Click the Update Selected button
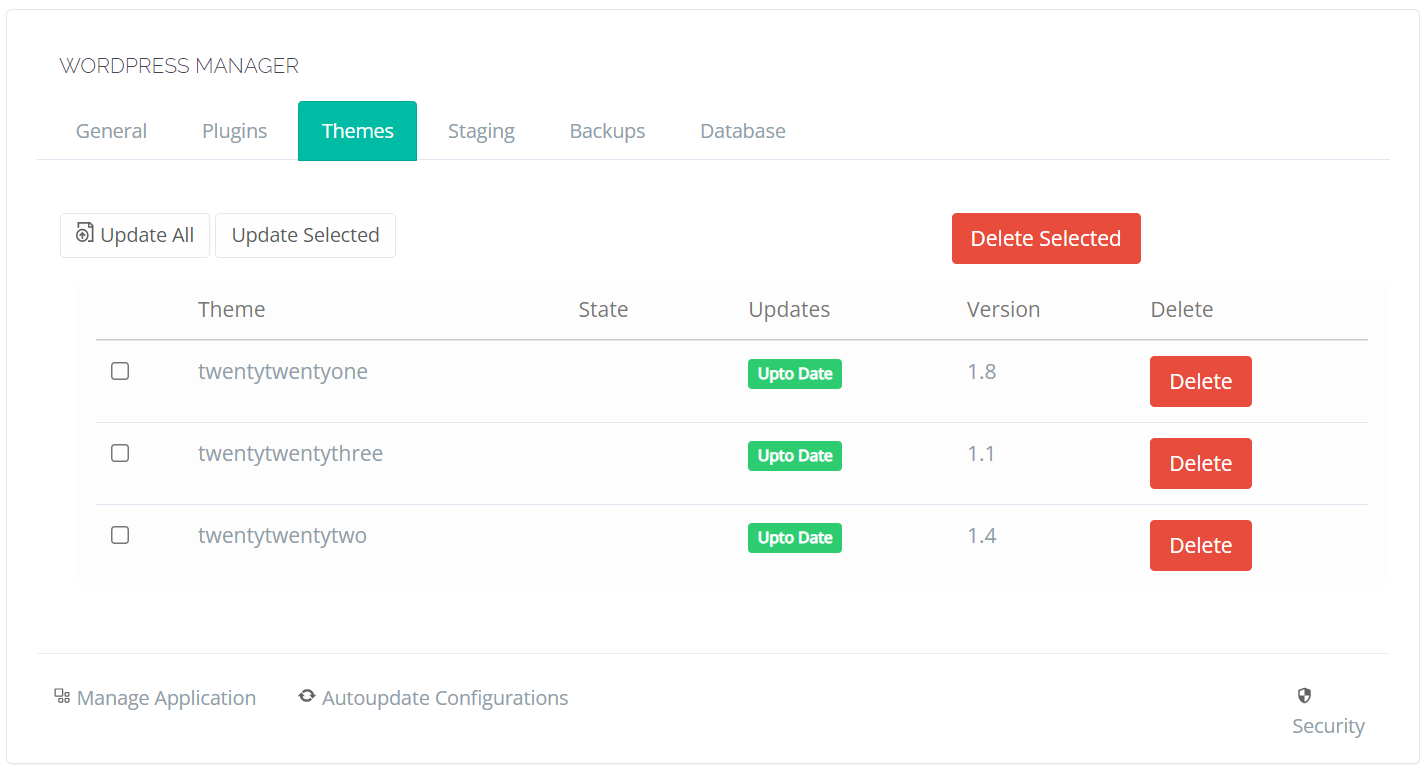The height and width of the screenshot is (772, 1420). tap(305, 235)
